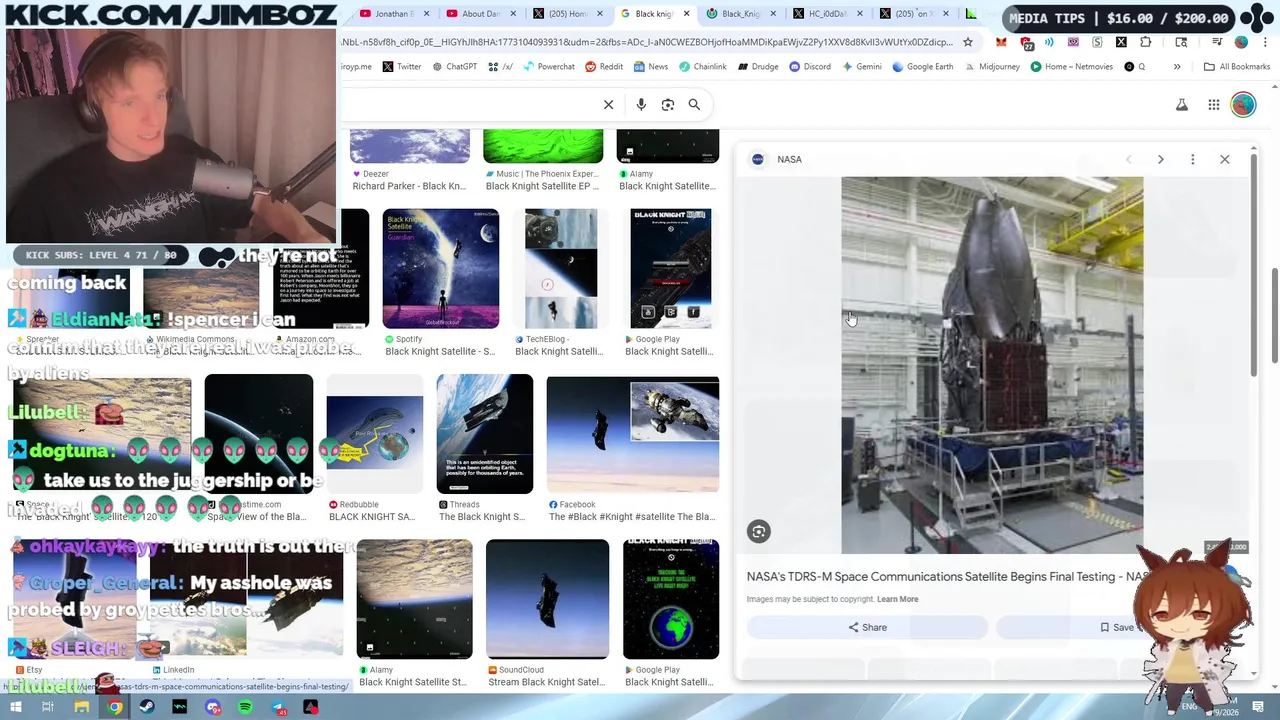Open the three-dot menu in image panel
The height and width of the screenshot is (720, 1280).
[x=1192, y=159]
